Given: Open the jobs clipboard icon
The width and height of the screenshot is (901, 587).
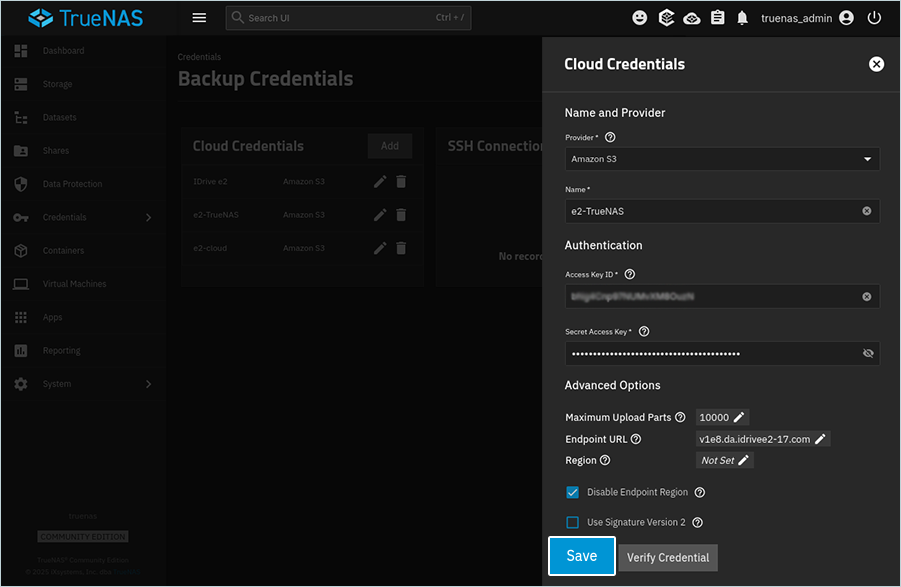Looking at the screenshot, I should (717, 18).
